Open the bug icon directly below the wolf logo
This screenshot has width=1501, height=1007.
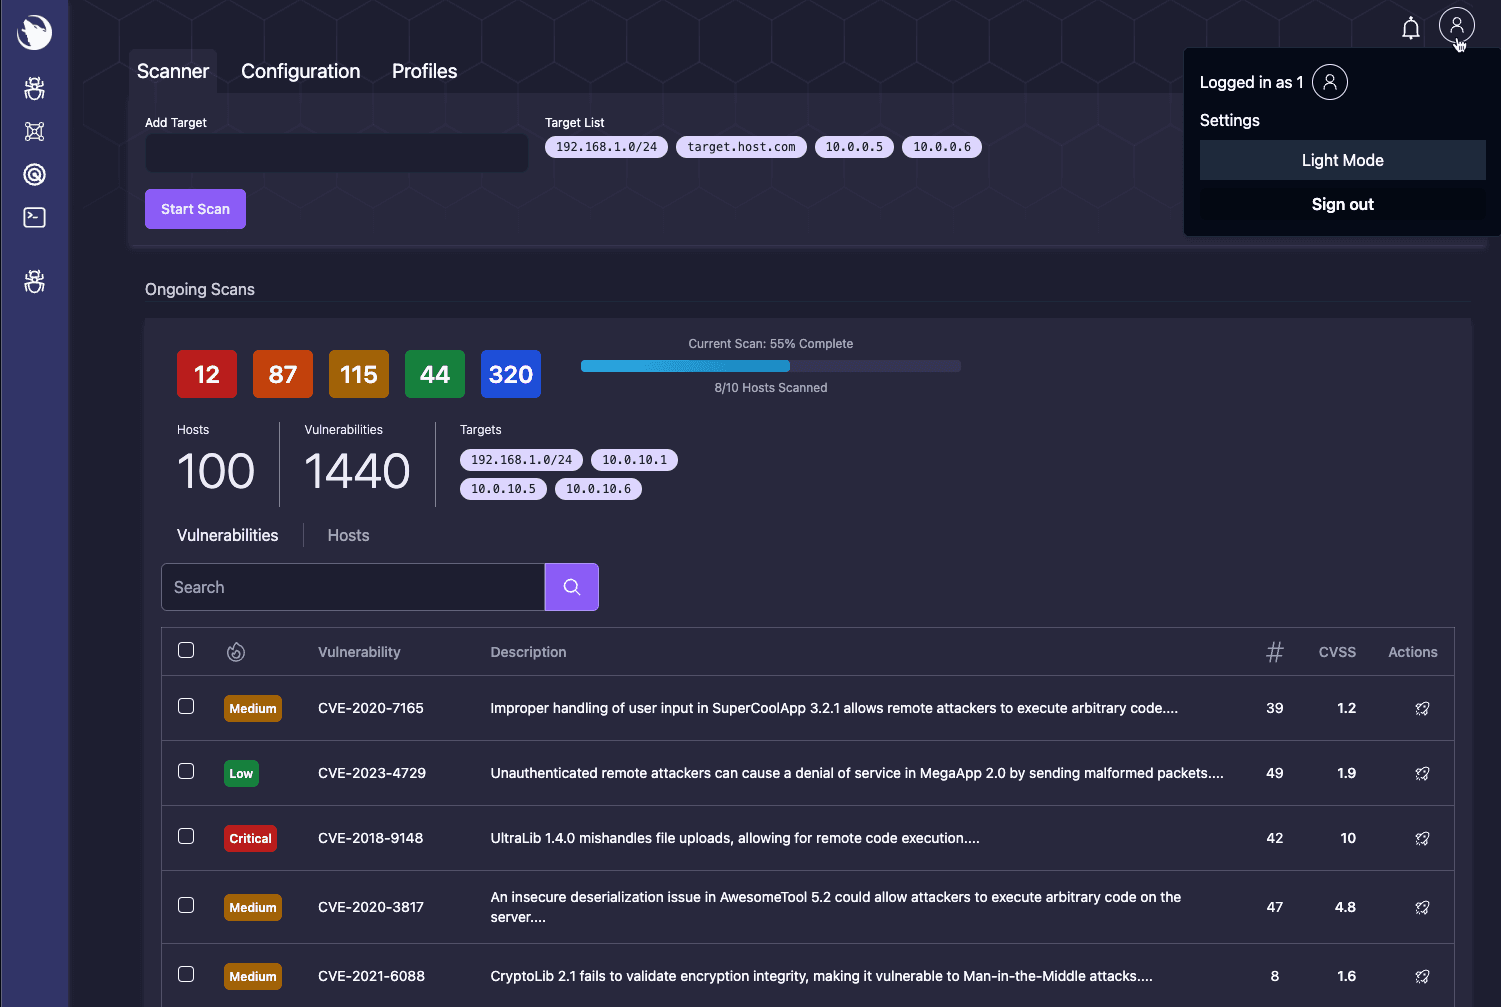click(x=34, y=89)
